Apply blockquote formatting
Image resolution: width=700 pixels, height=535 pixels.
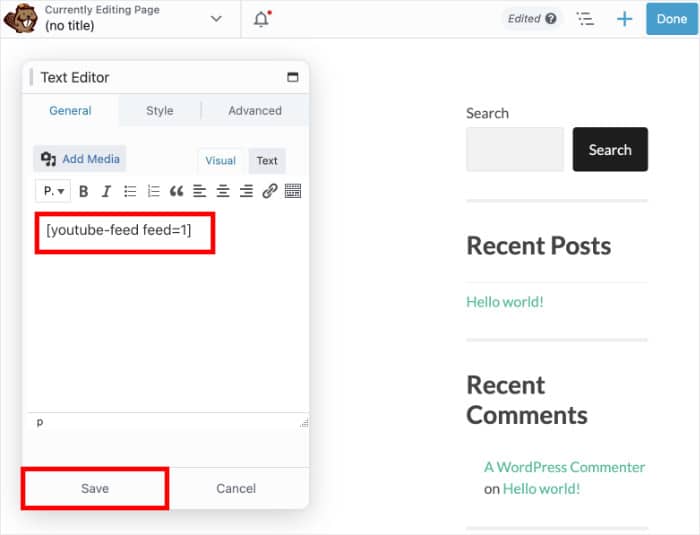click(176, 192)
